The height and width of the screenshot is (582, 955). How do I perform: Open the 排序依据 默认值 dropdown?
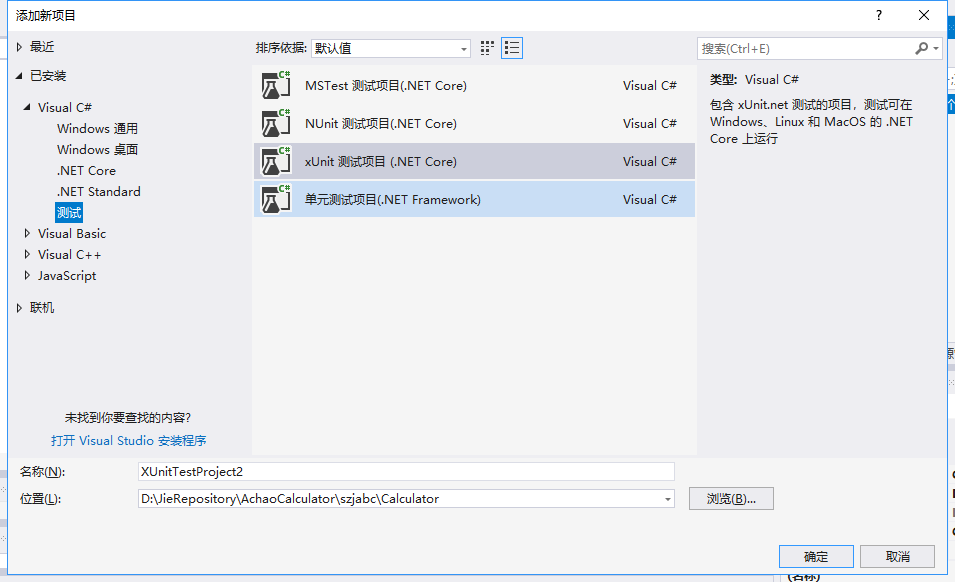(x=390, y=48)
